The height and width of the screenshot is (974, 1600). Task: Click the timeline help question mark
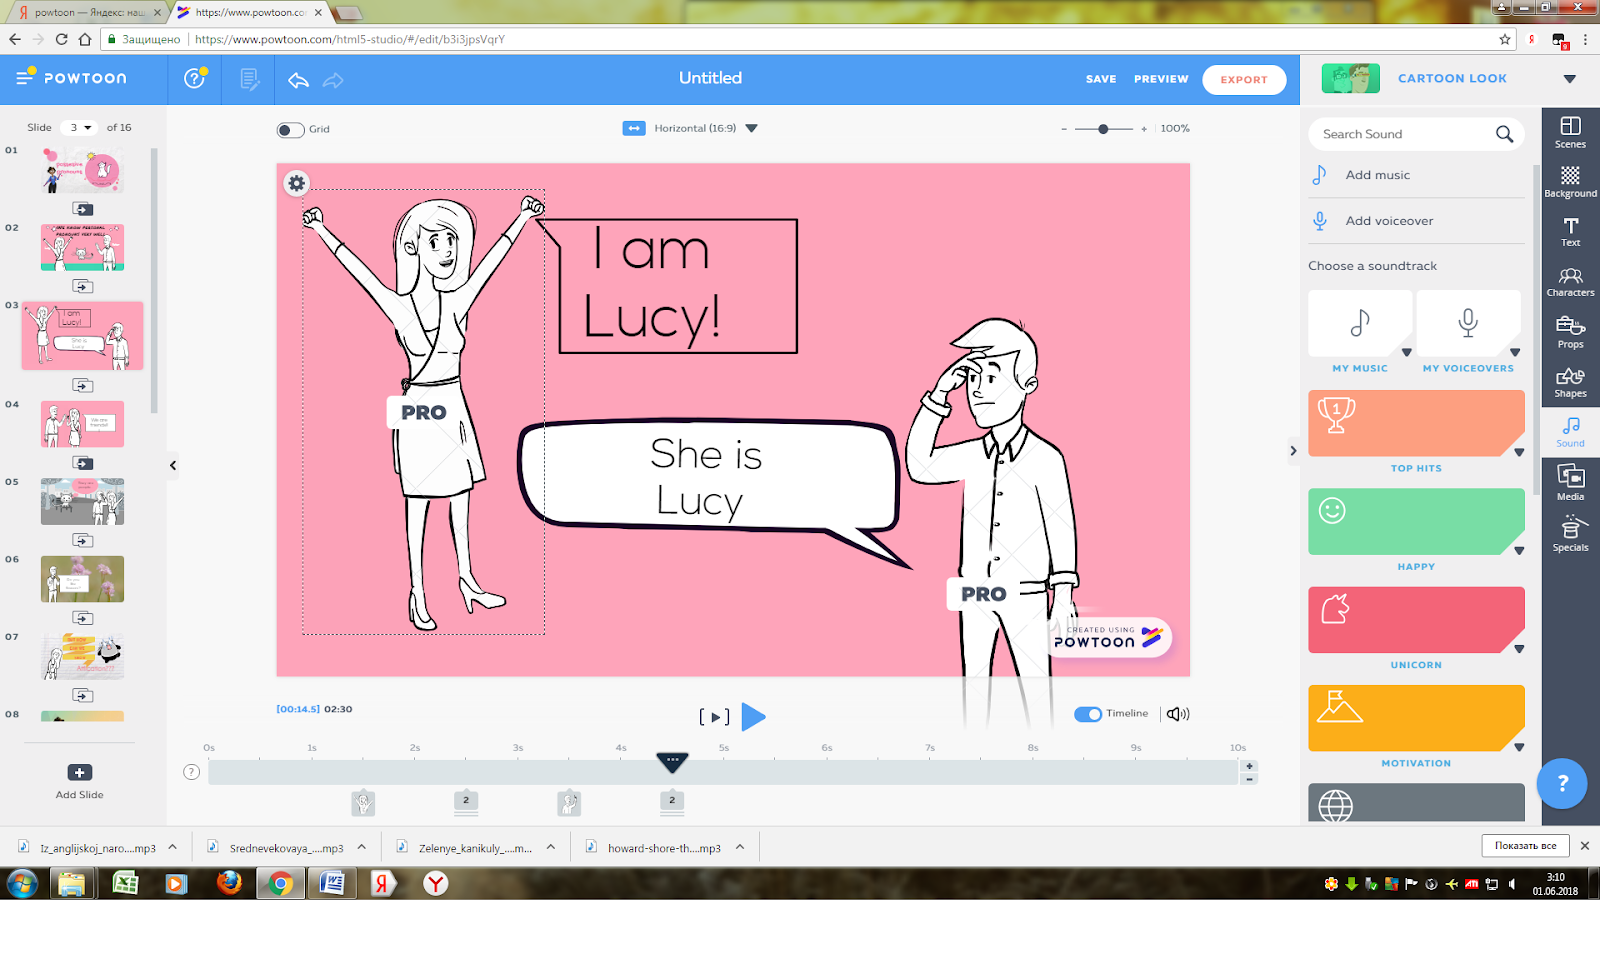click(192, 772)
